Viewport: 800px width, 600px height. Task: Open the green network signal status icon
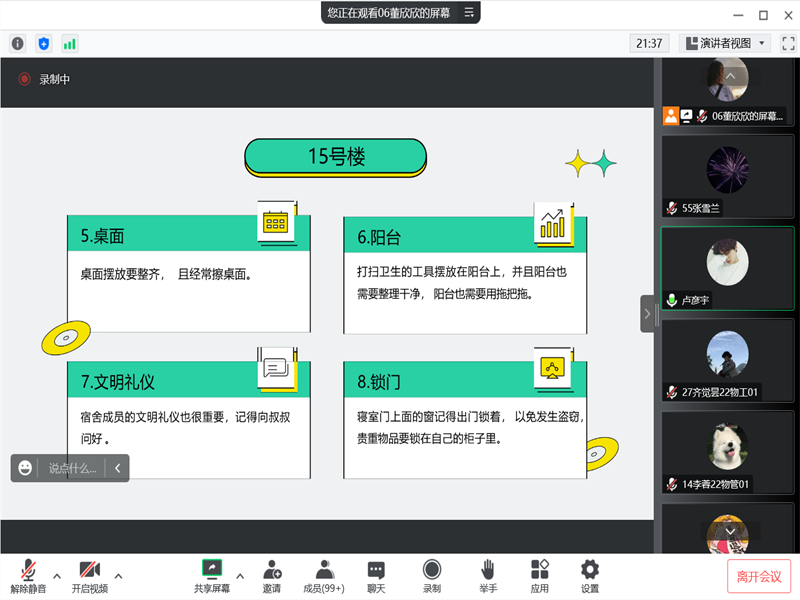pyautogui.click(x=70, y=43)
